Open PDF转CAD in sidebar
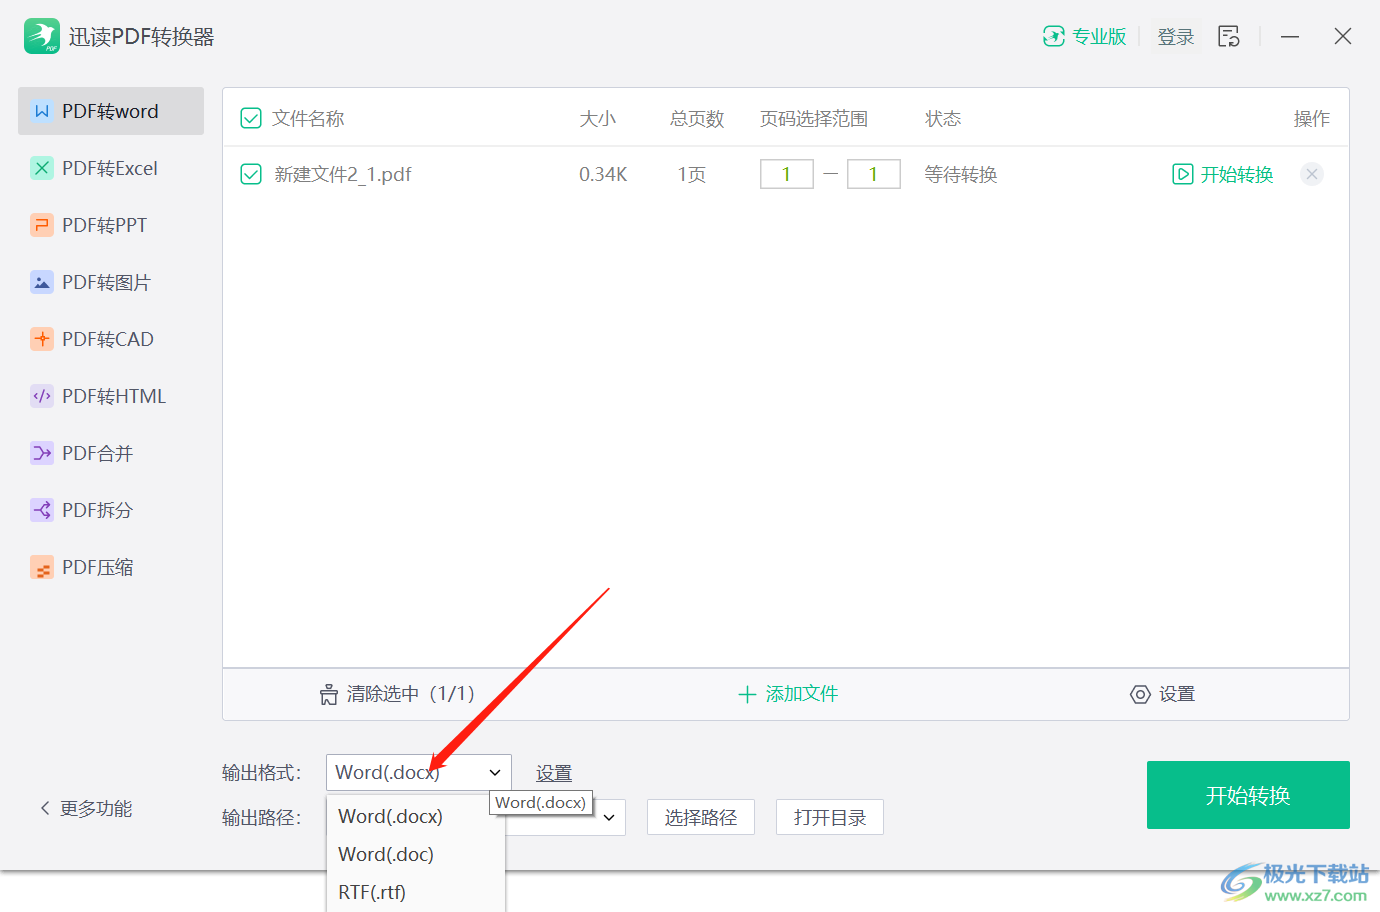Screen dimensions: 1380x912 [111, 339]
